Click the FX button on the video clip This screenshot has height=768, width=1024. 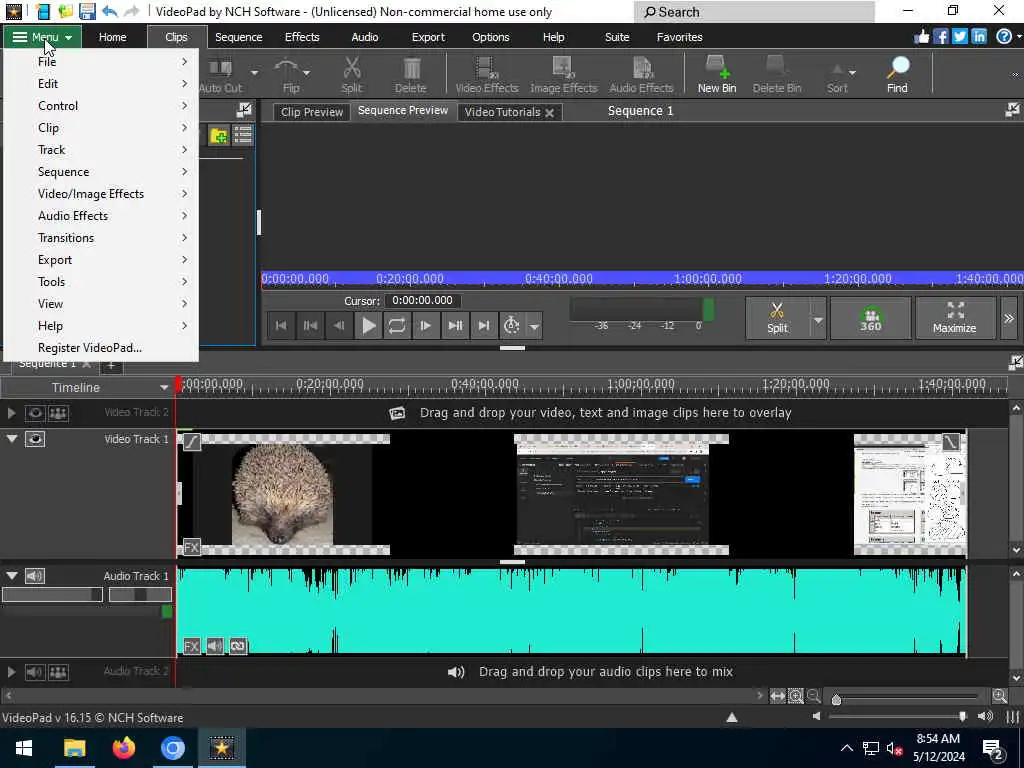click(191, 547)
